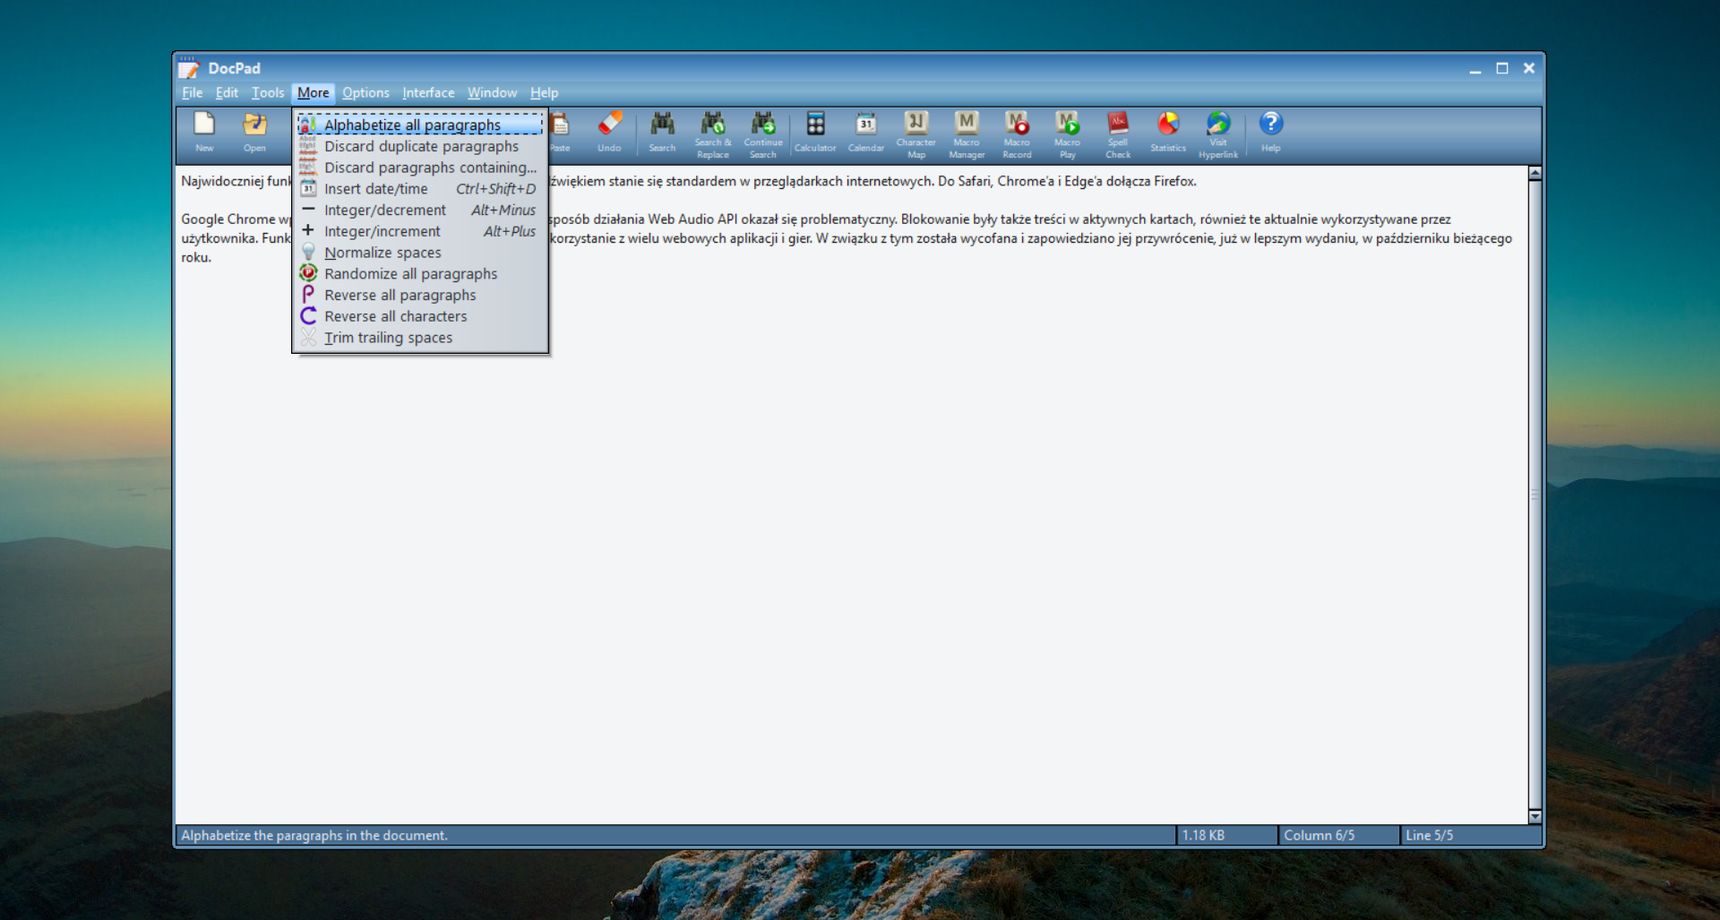The width and height of the screenshot is (1720, 920).
Task: Click the status bar hint text
Action: (x=314, y=835)
